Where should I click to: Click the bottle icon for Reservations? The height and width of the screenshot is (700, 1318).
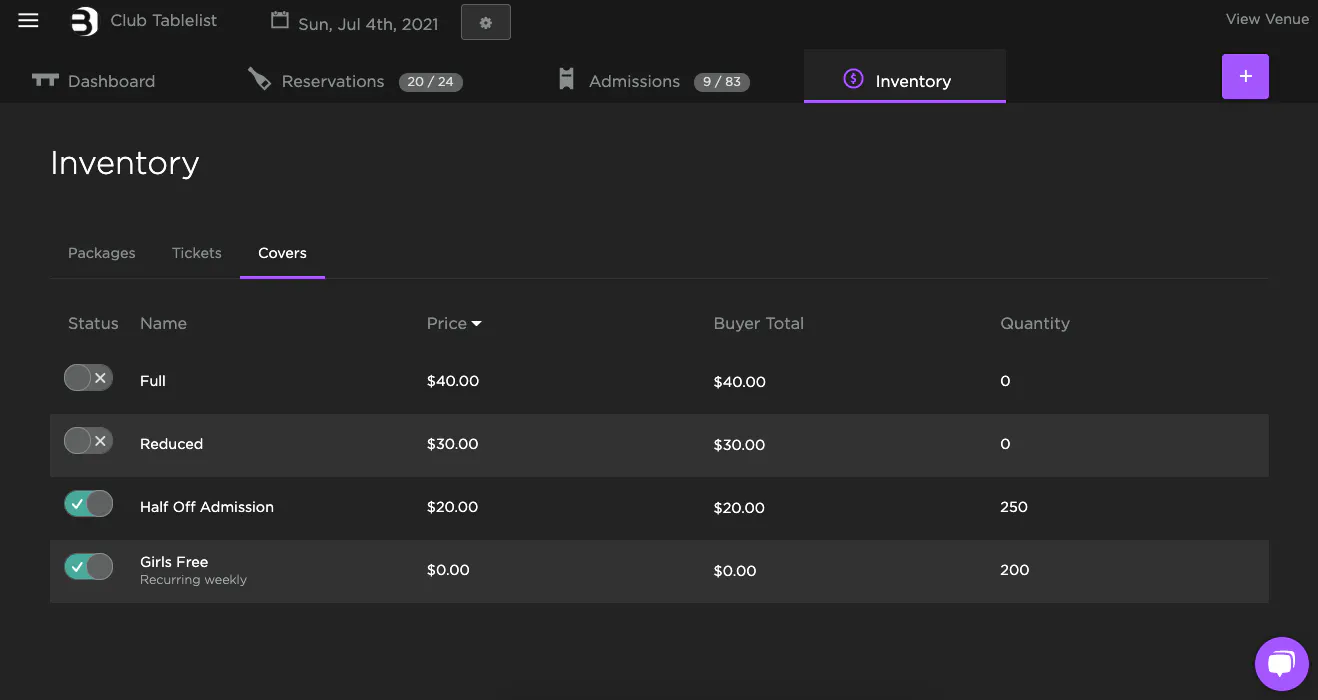tap(260, 80)
